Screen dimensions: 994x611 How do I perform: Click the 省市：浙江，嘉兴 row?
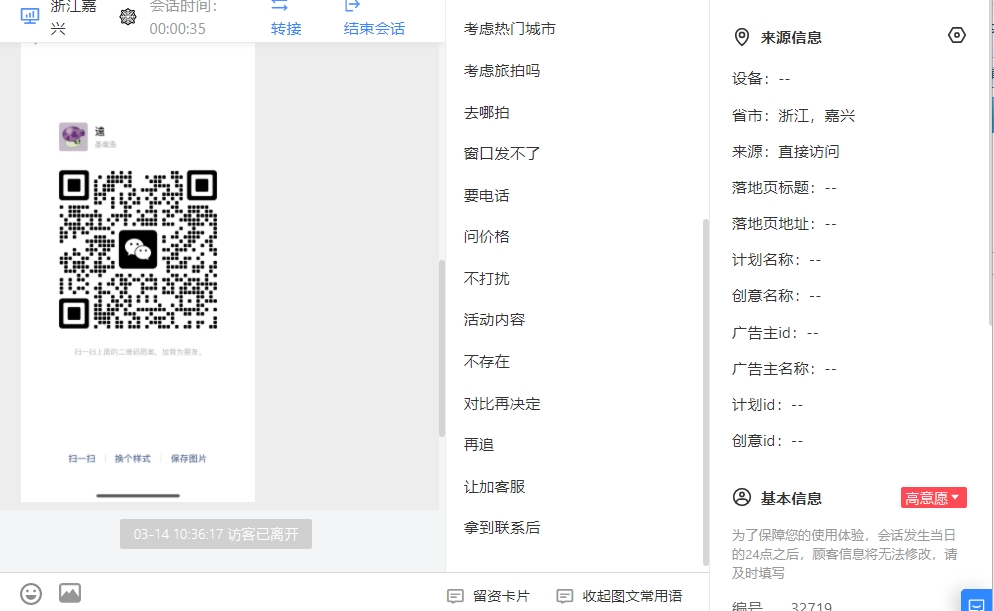click(x=794, y=116)
